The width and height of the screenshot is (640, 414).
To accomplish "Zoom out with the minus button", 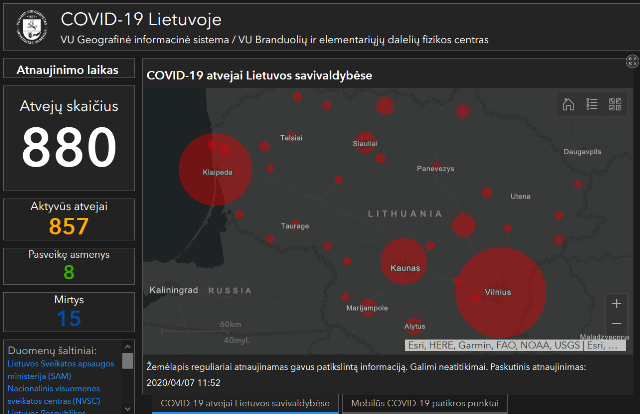I will point(616,323).
